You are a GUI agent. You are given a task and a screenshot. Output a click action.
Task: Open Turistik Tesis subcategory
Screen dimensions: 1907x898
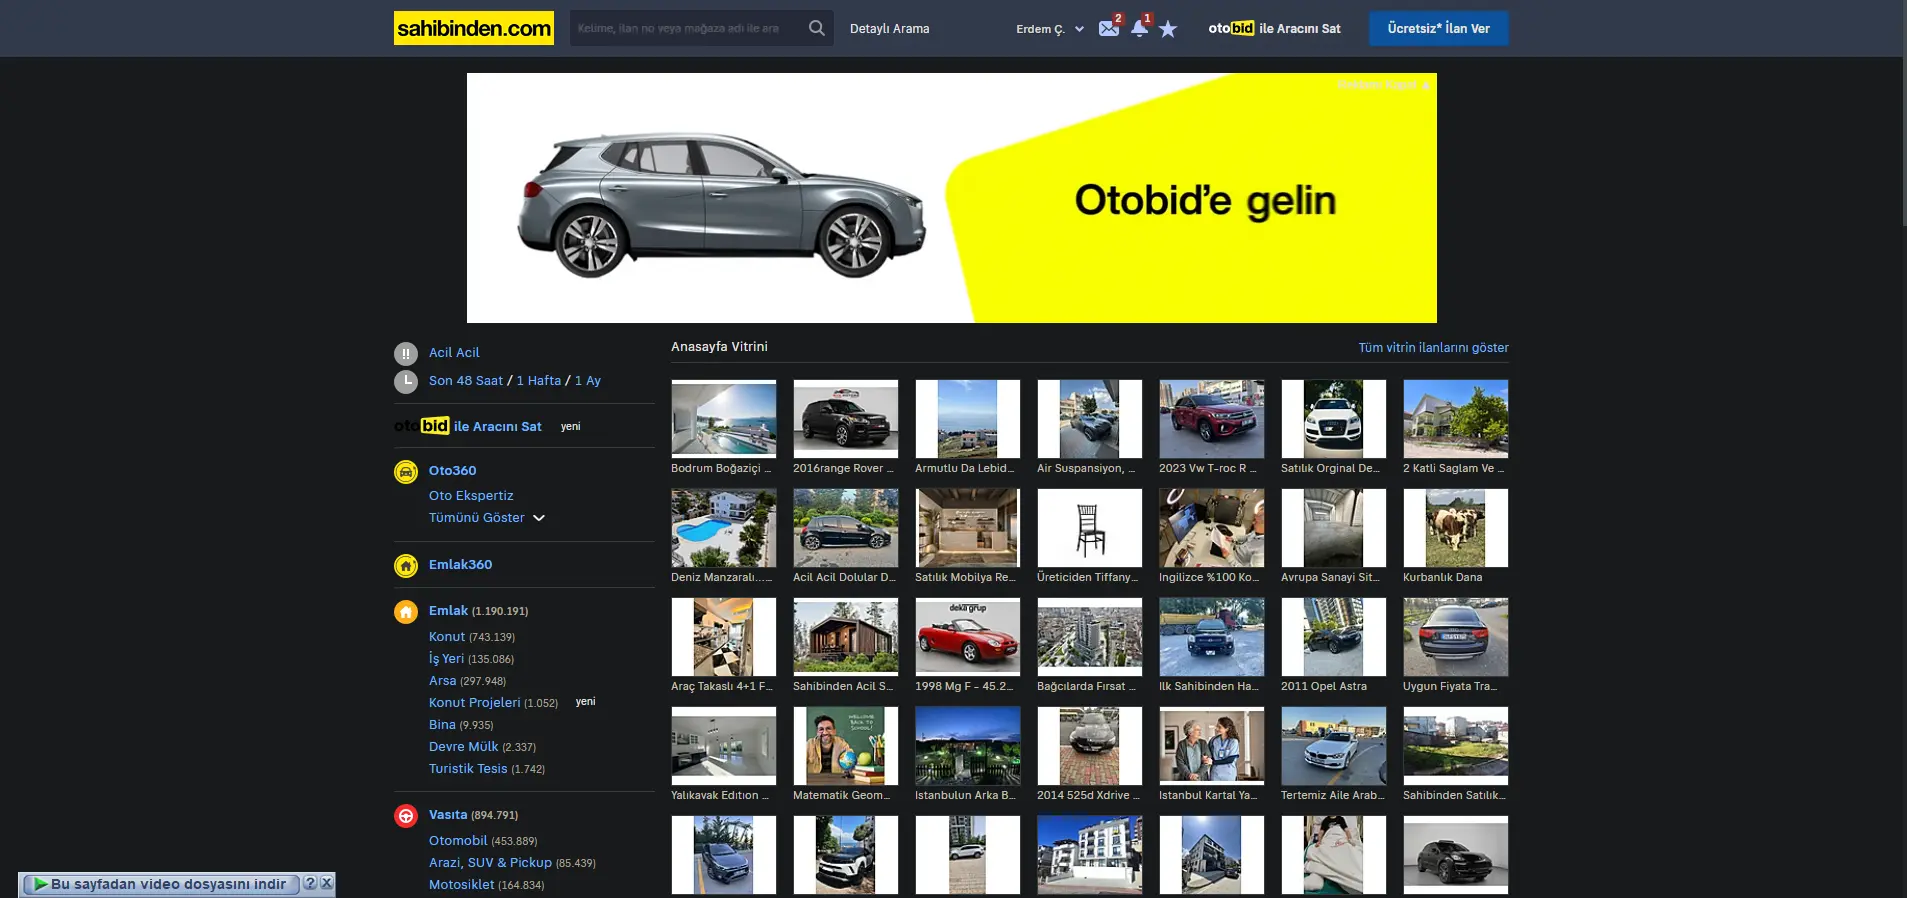coord(468,769)
